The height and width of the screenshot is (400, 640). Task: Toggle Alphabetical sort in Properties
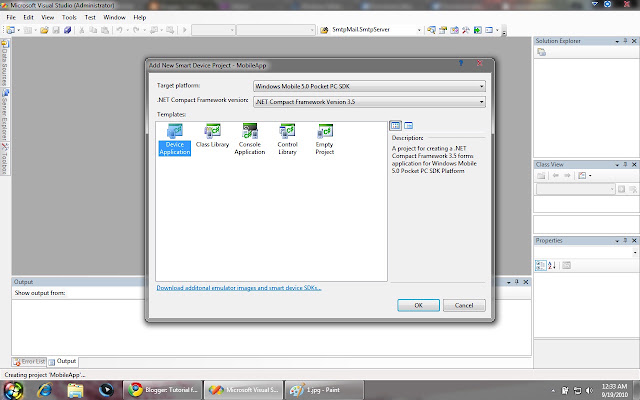(552, 266)
